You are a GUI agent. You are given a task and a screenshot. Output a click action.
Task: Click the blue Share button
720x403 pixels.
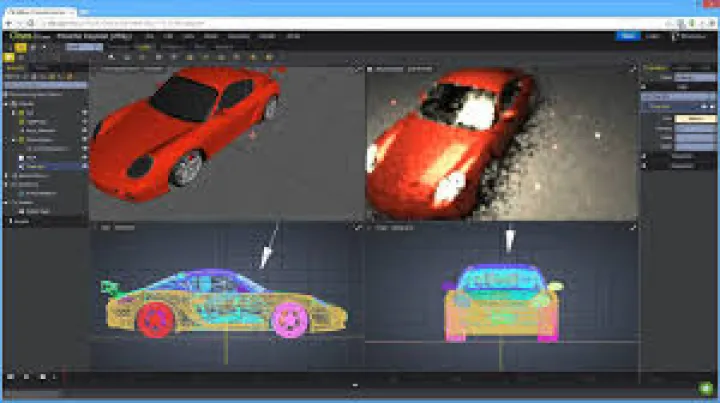coord(628,35)
